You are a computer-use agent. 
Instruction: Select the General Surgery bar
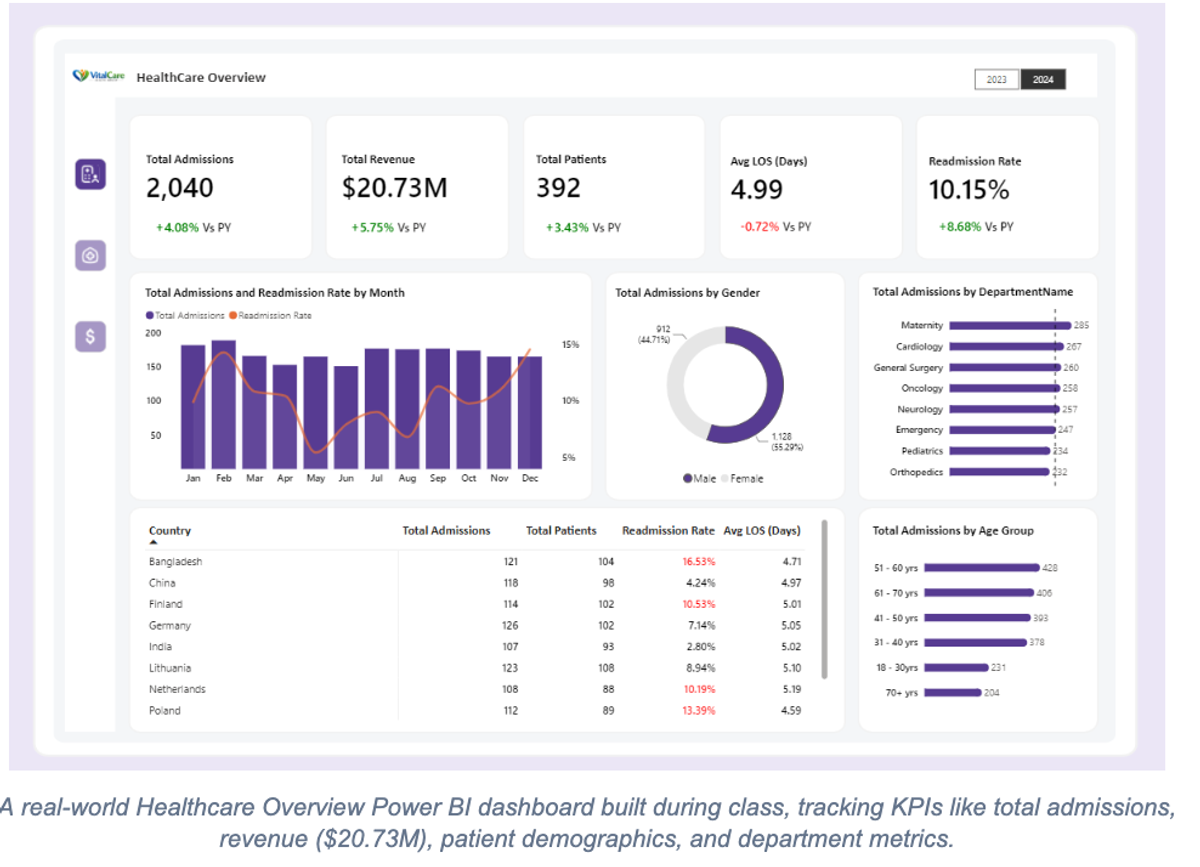(x=1005, y=367)
